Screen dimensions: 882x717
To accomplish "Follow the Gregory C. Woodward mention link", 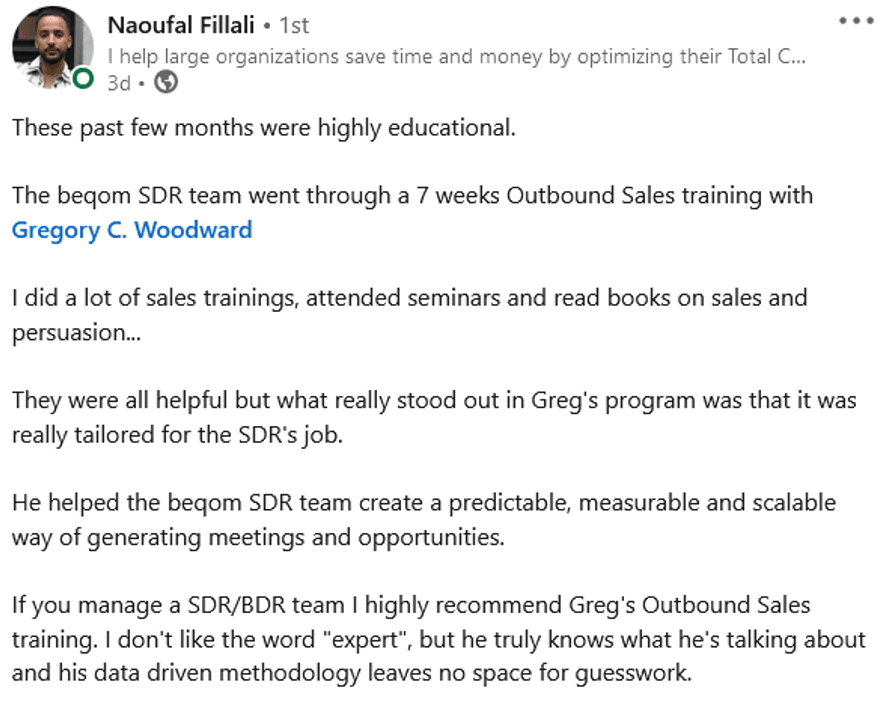I will pyautogui.click(x=132, y=230).
